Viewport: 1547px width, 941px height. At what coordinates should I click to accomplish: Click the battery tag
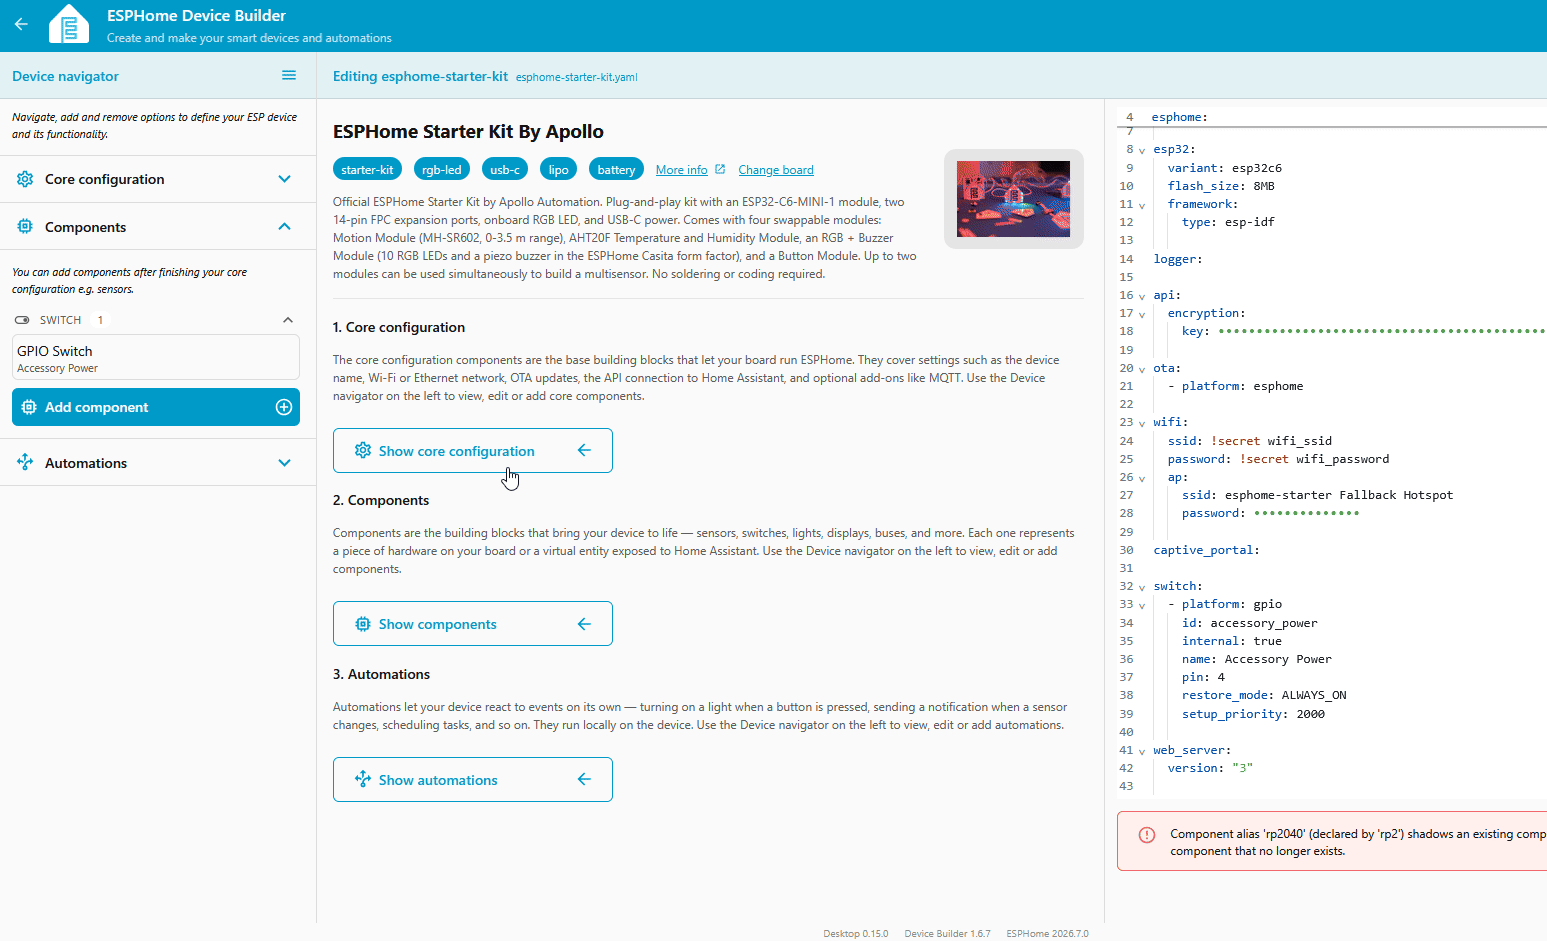[616, 169]
